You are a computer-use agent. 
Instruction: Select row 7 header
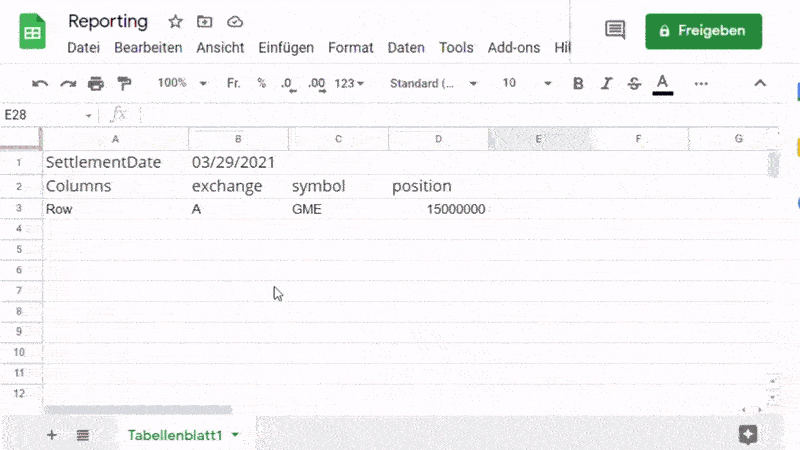[19, 290]
